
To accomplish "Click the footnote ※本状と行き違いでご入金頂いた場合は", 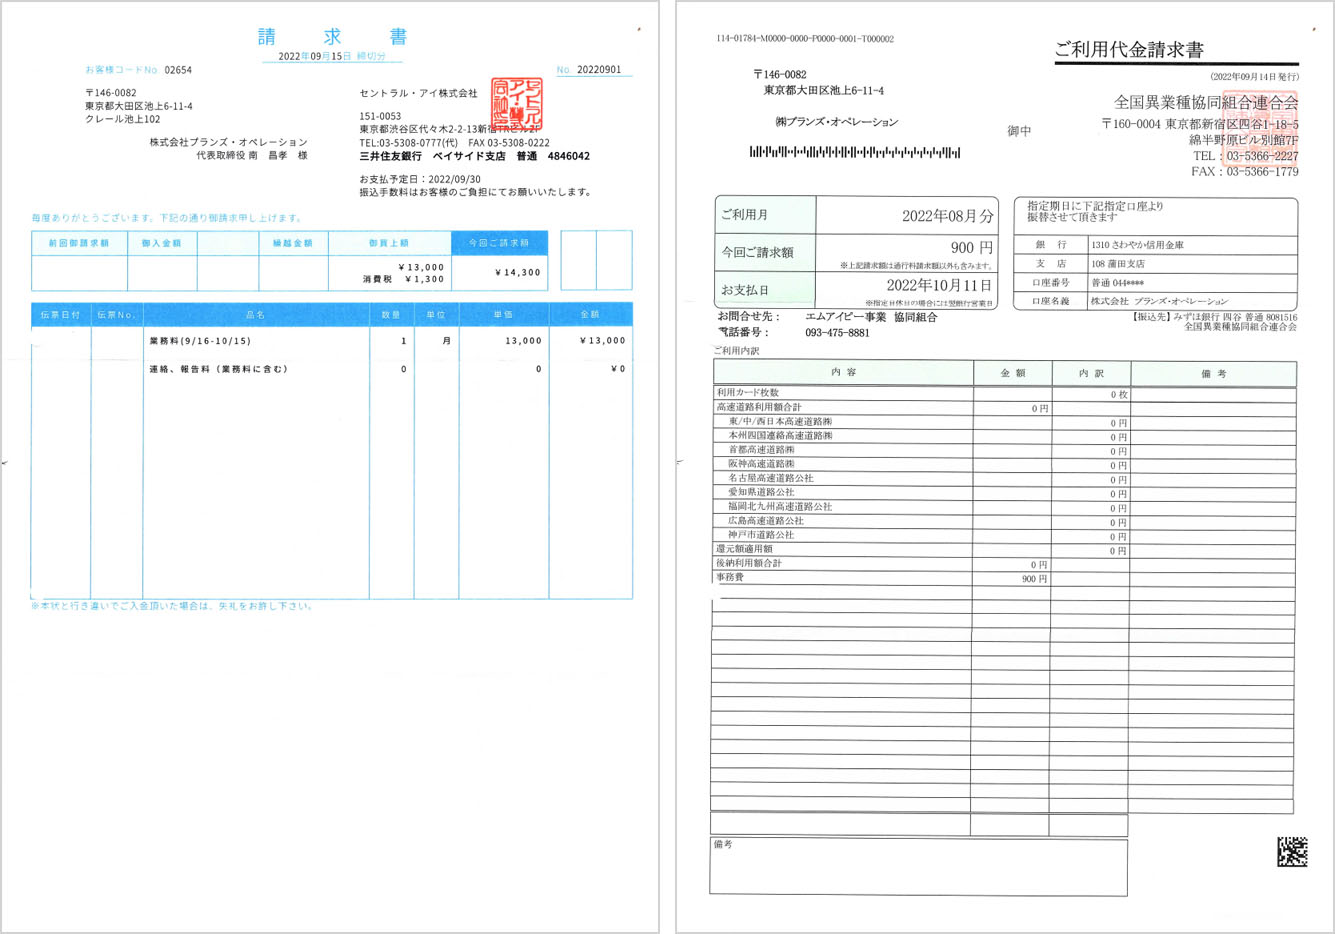I will click(x=172, y=606).
